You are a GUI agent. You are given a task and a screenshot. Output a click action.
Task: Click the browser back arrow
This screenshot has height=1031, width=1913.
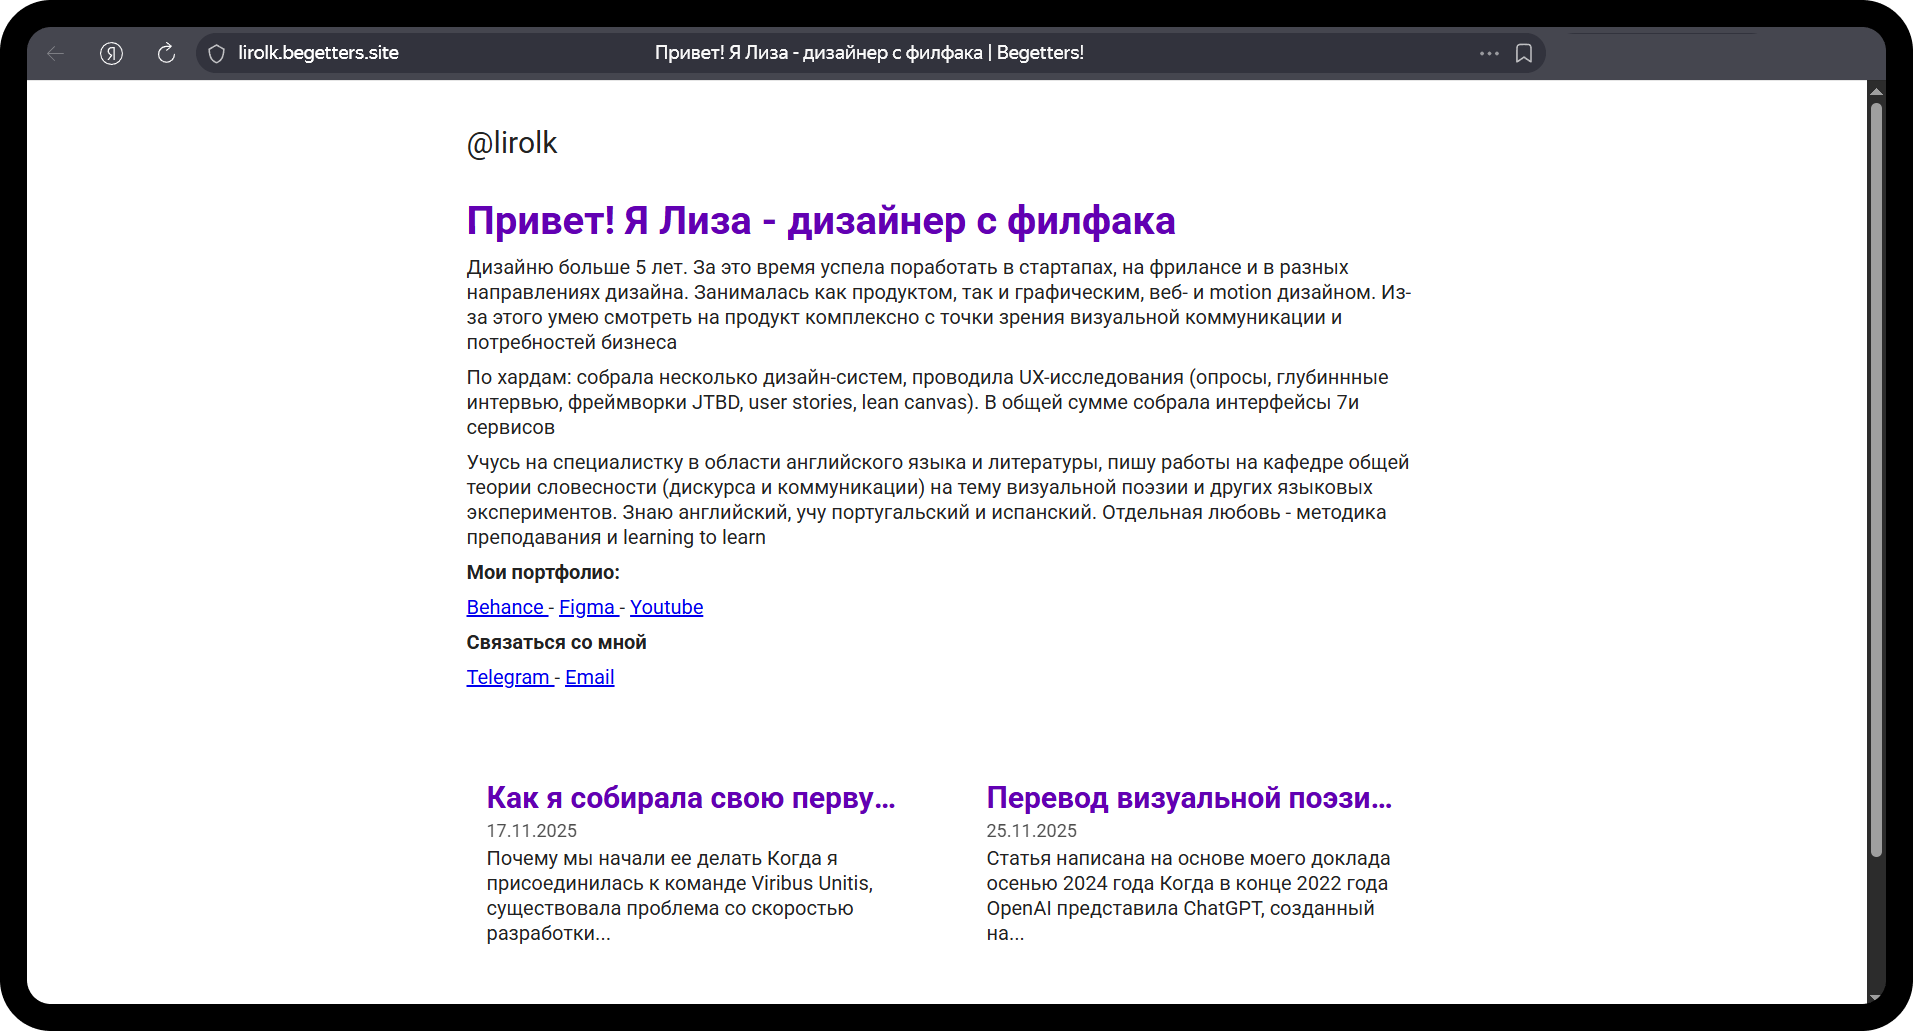(x=56, y=53)
